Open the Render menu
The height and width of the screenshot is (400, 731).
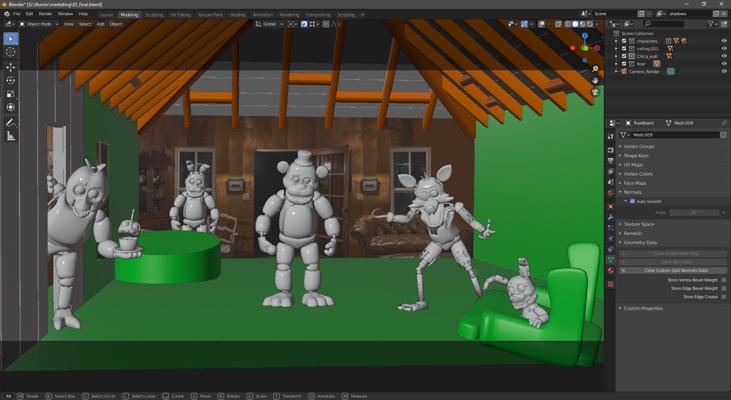(45, 14)
